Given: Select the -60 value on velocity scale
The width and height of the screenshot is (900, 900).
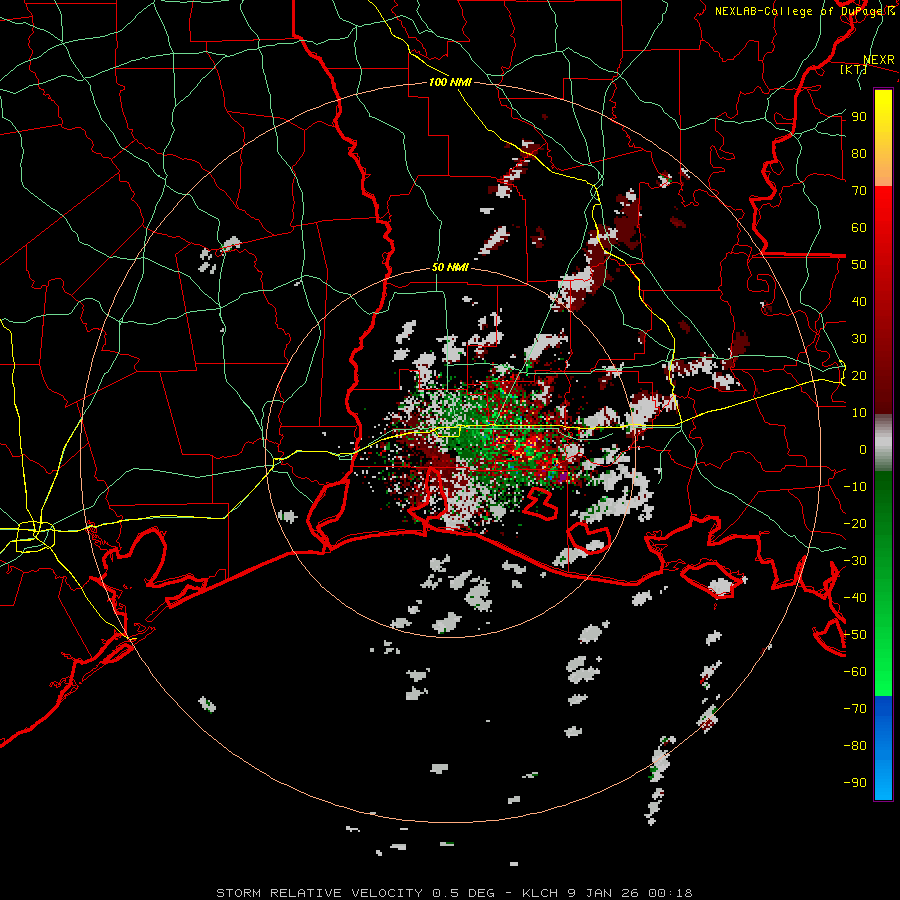Looking at the screenshot, I should (x=855, y=672).
